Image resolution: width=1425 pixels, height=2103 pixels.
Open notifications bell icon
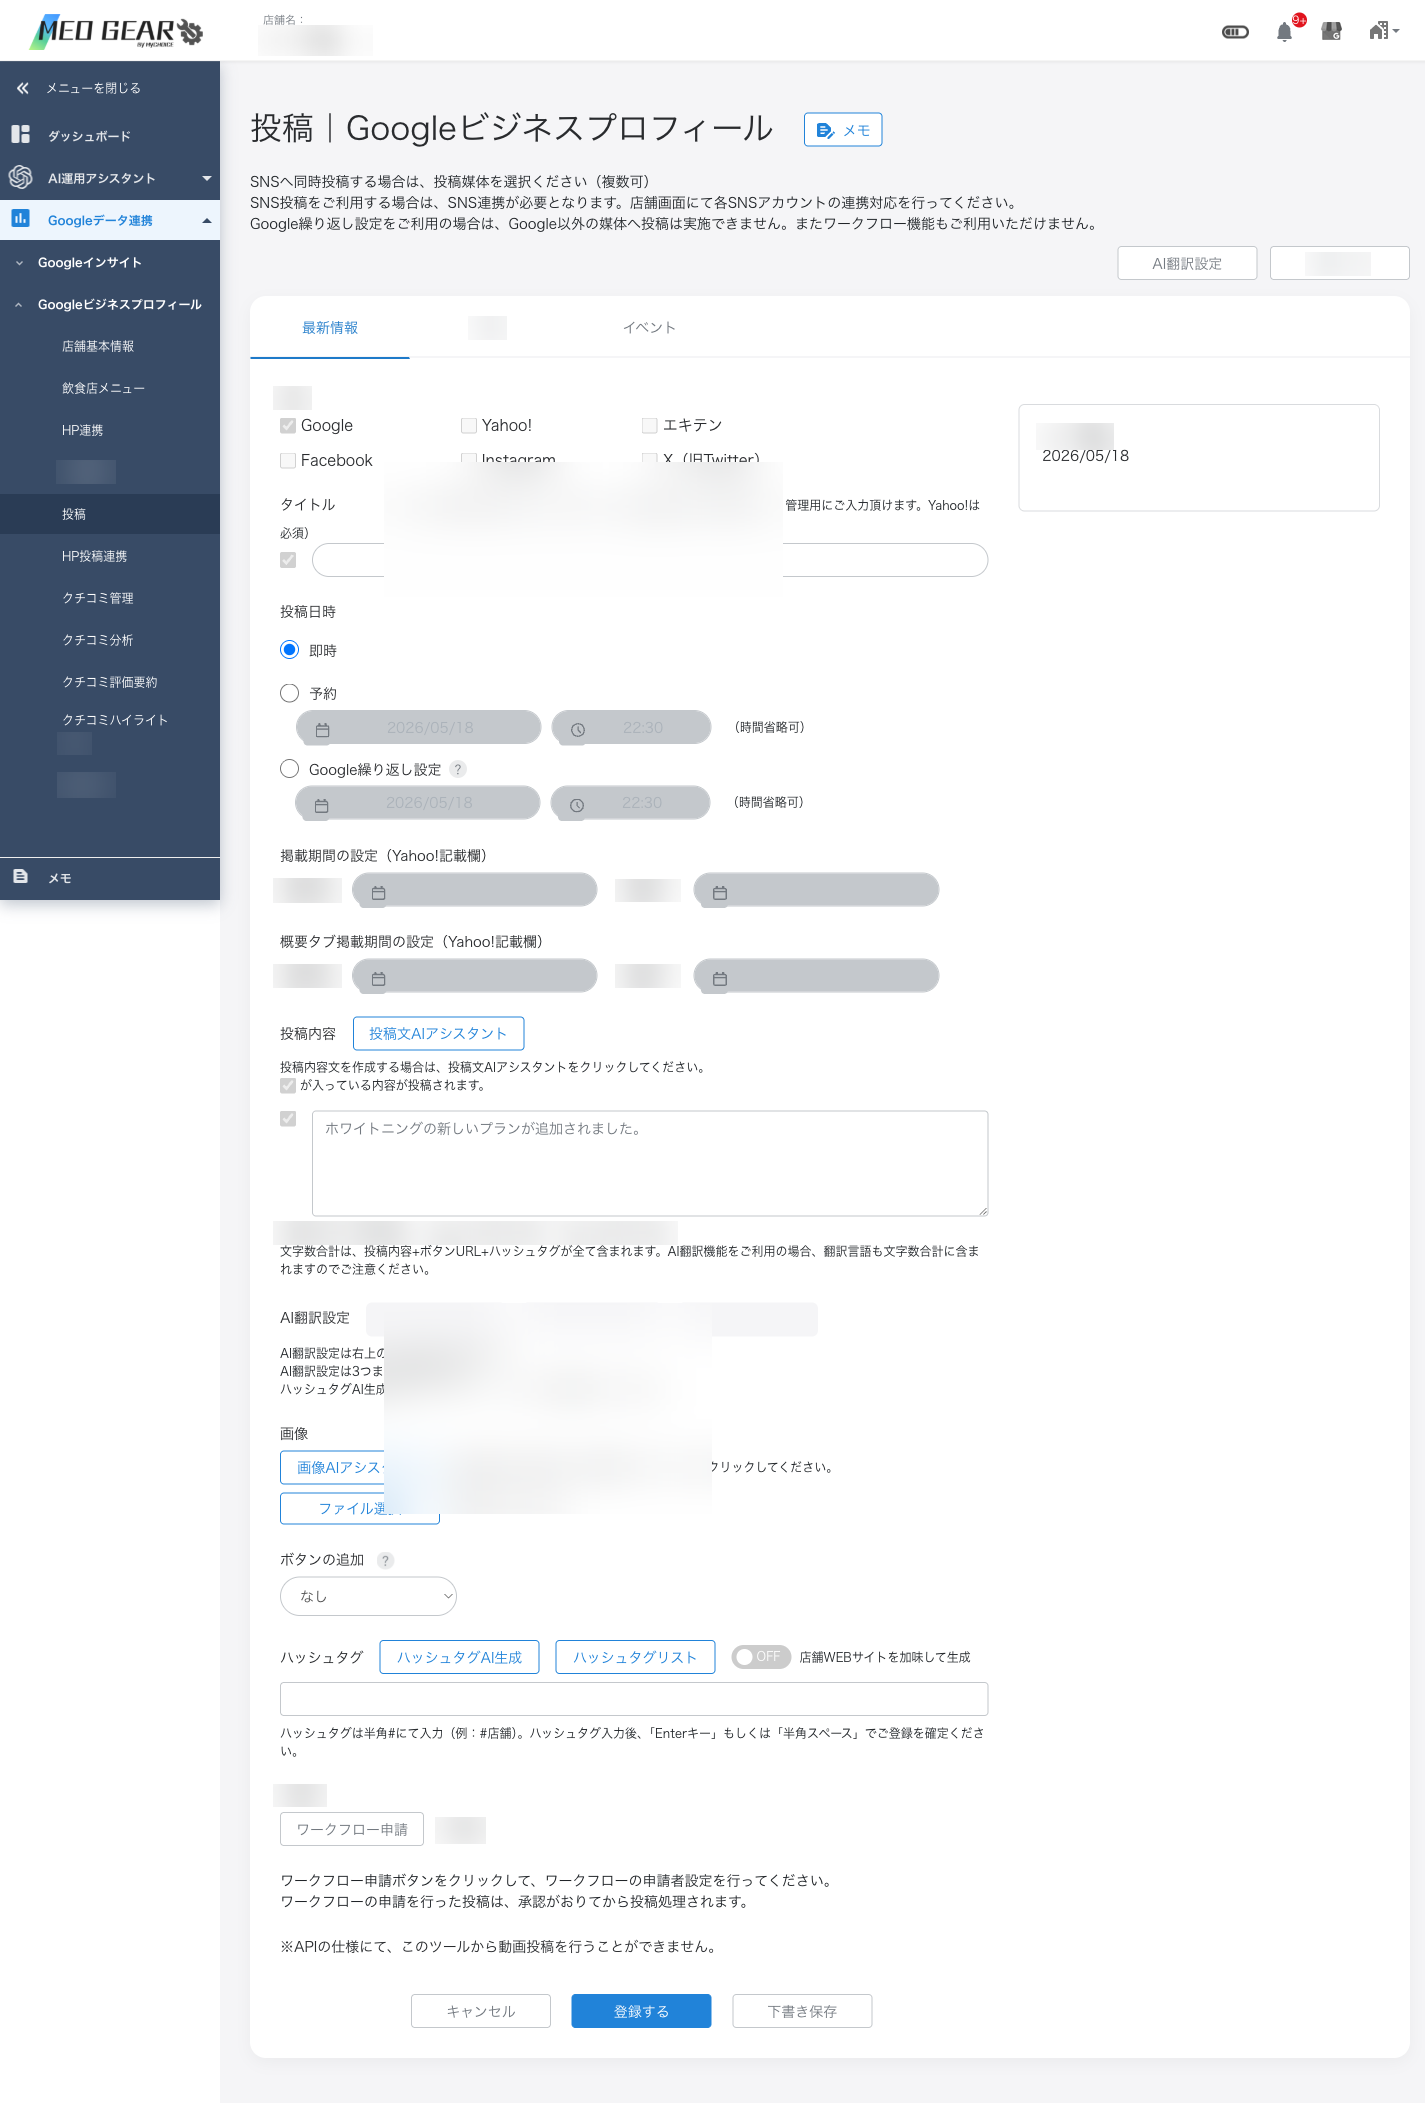1284,32
